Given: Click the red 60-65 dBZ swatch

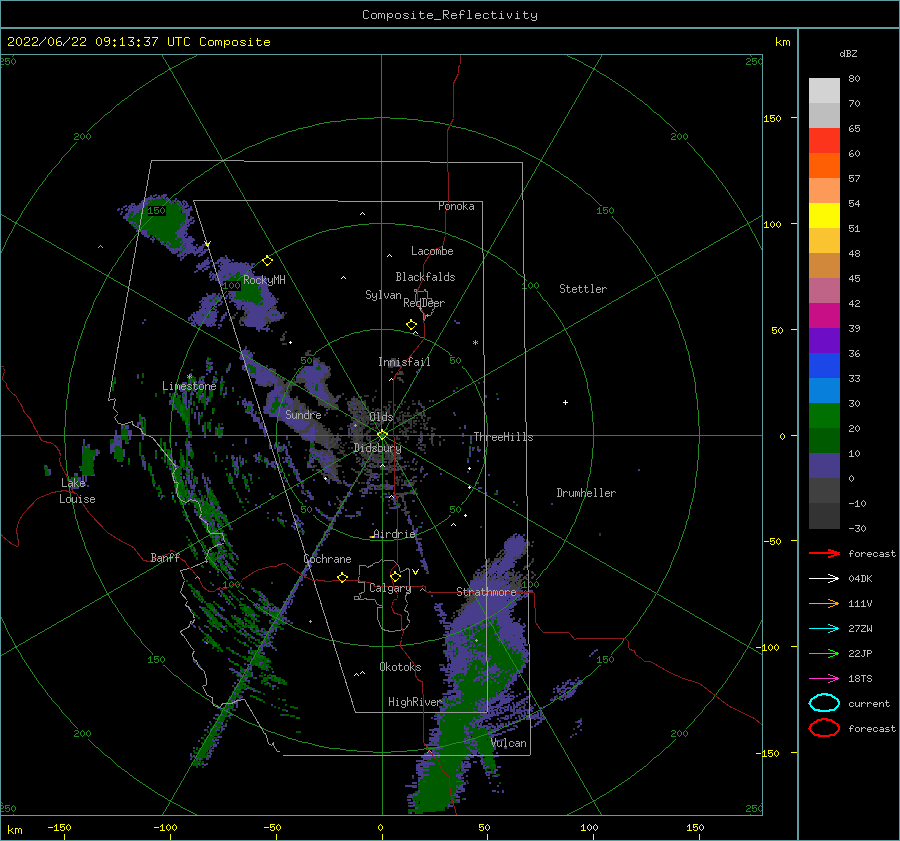Looking at the screenshot, I should [824, 141].
